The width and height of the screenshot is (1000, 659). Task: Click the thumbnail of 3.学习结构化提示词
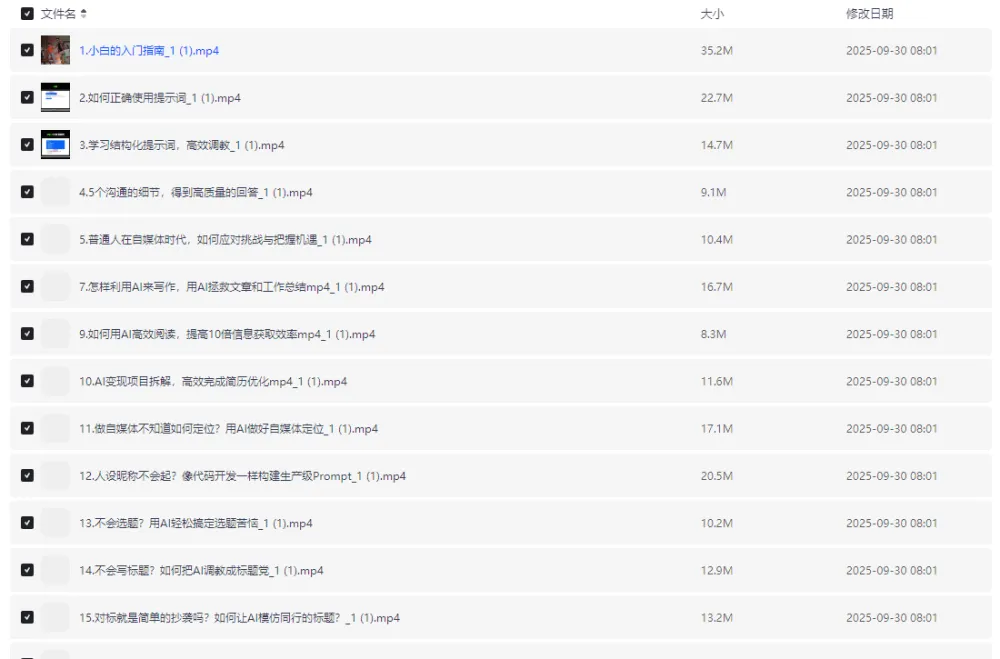(x=55, y=144)
